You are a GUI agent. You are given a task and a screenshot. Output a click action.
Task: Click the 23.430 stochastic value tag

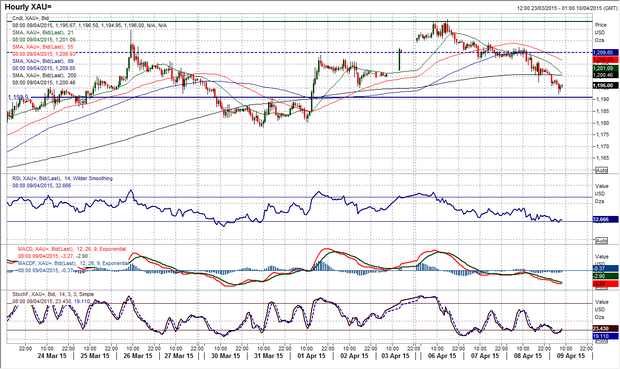pyautogui.click(x=605, y=328)
